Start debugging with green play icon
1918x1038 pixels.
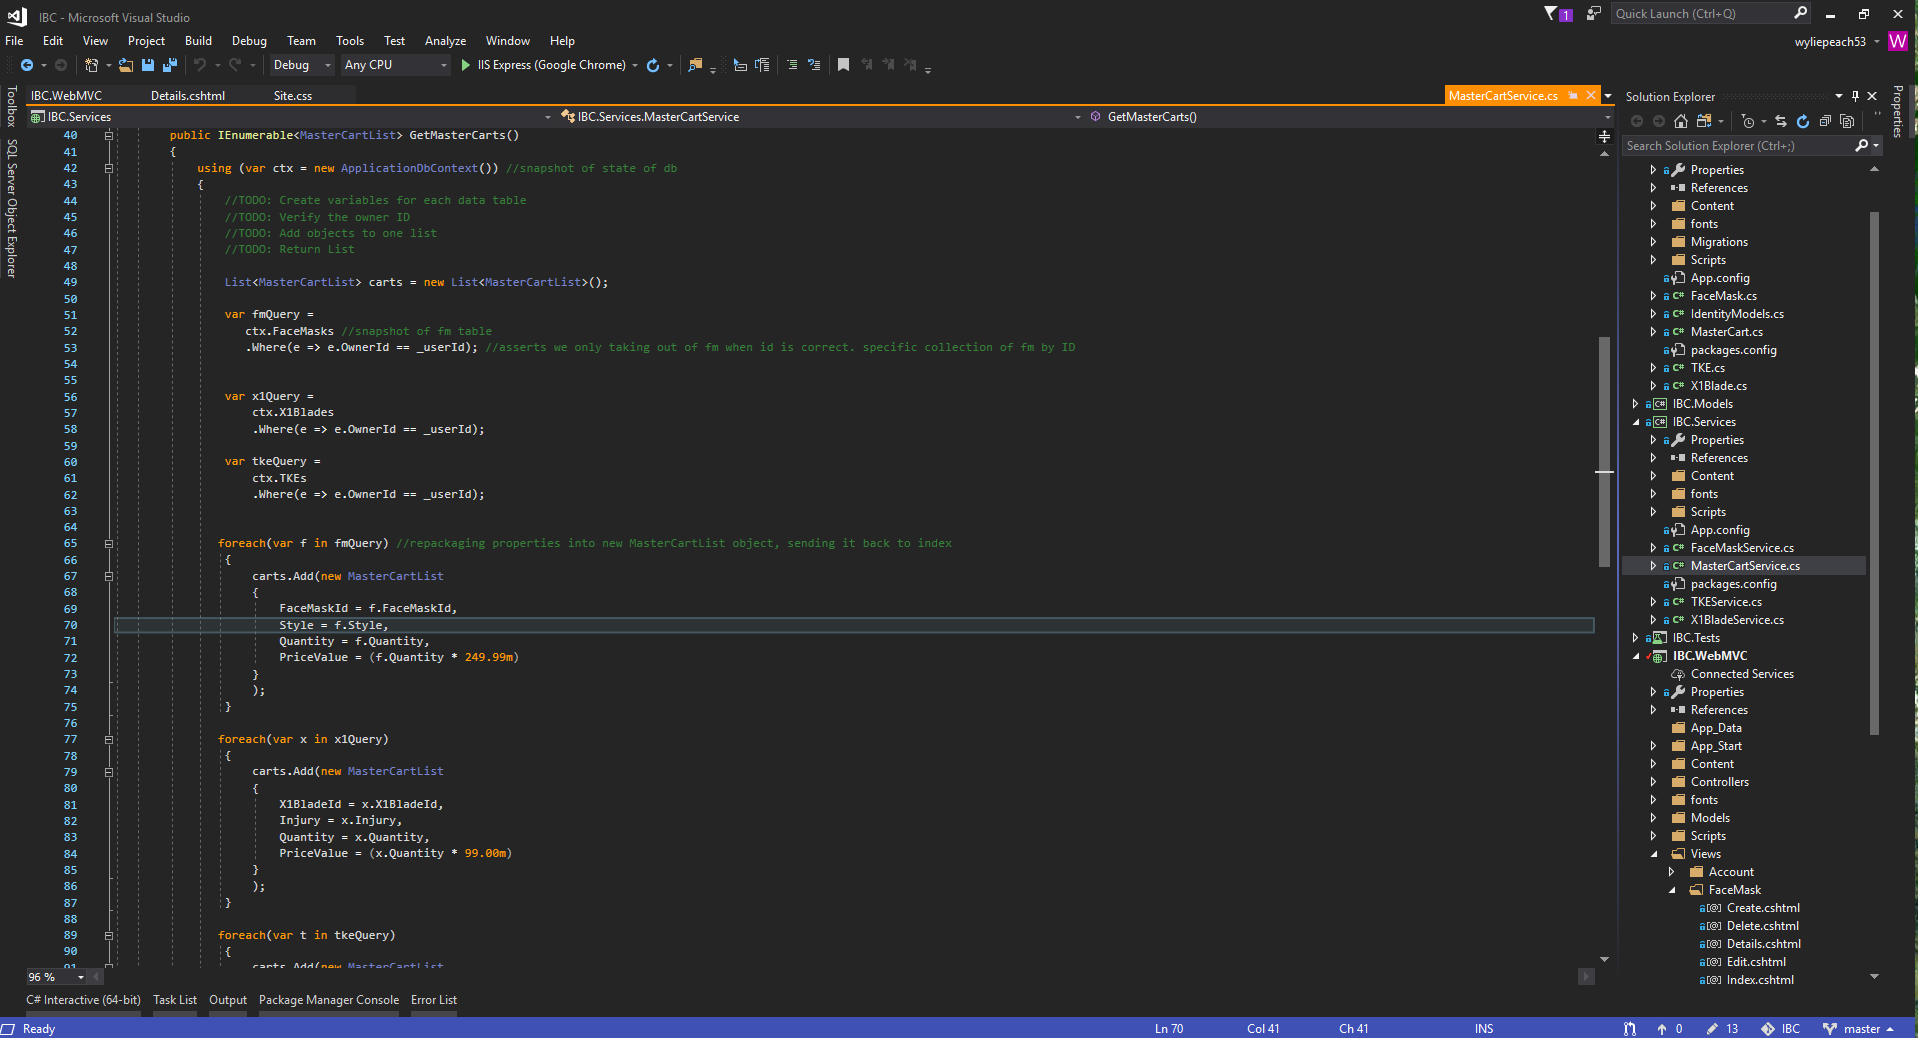click(465, 65)
